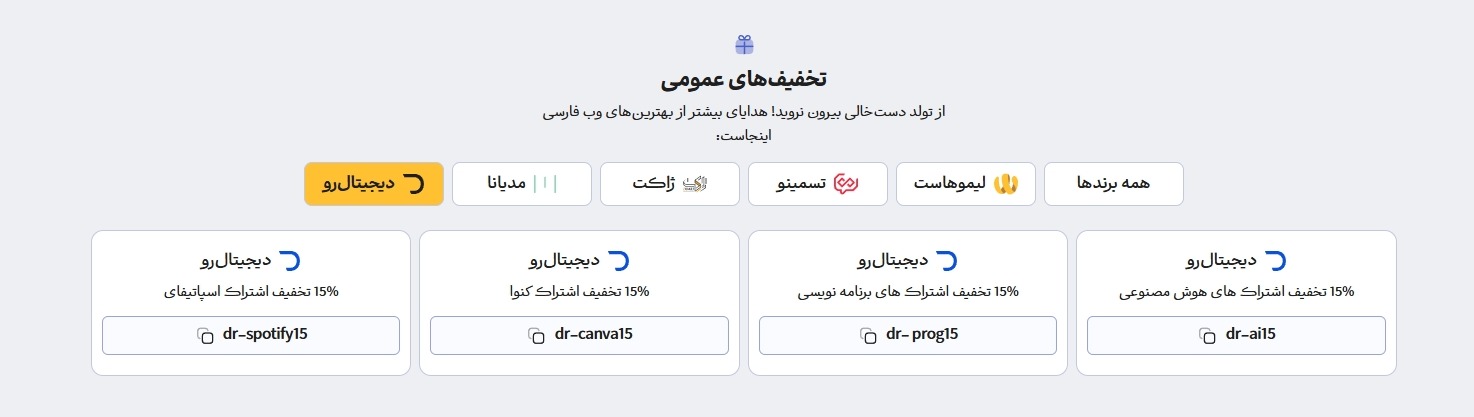The width and height of the screenshot is (1474, 417).
Task: Click the تخفیف‌های عمومی section heading
Action: point(744,79)
